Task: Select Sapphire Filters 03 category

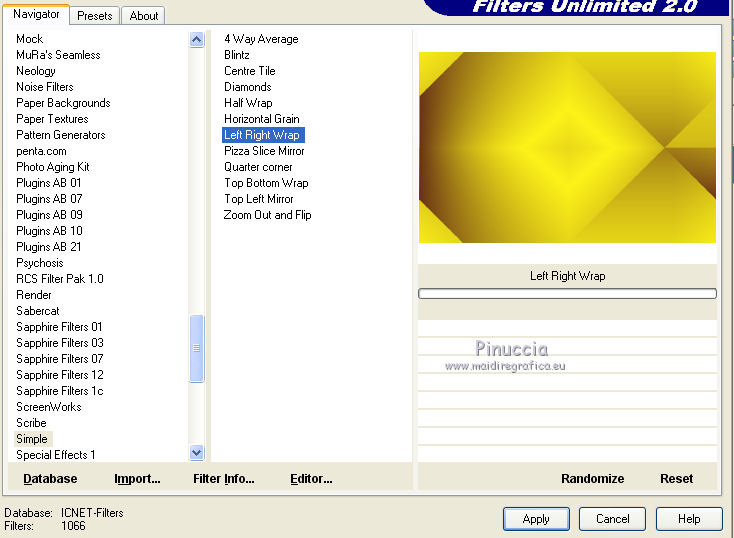Action: click(x=59, y=342)
